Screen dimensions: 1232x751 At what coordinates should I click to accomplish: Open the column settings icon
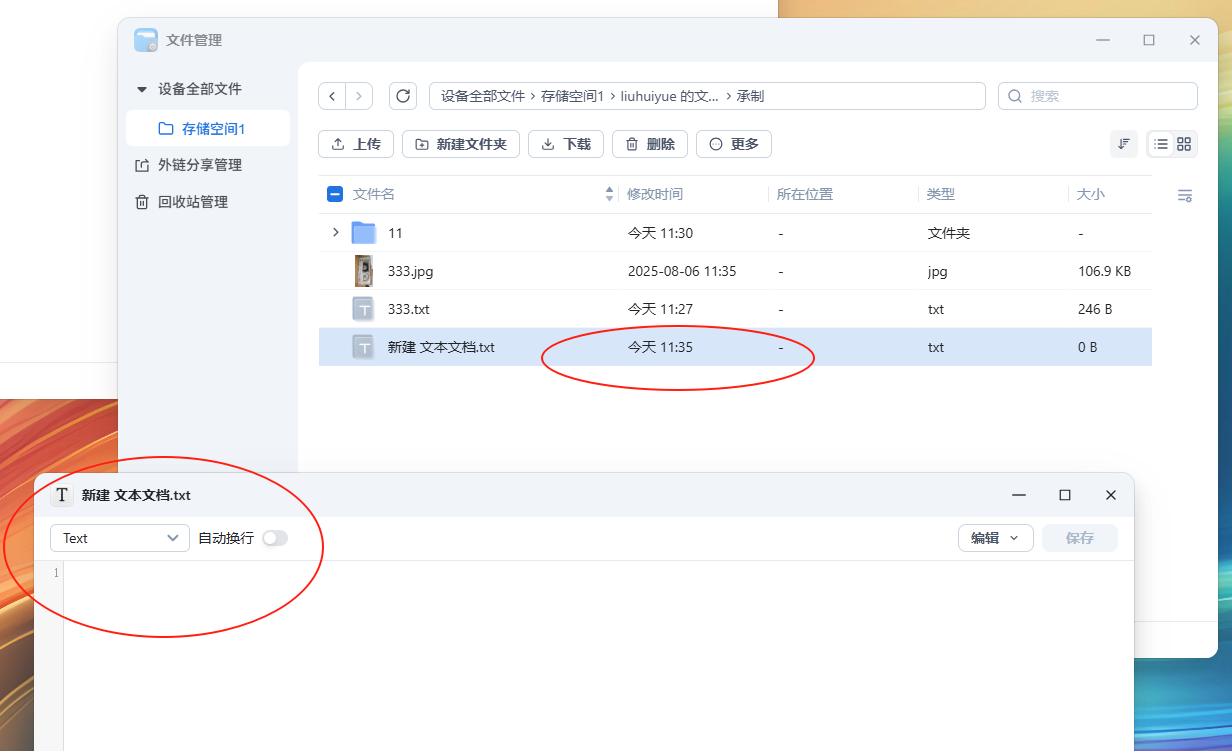[1185, 195]
